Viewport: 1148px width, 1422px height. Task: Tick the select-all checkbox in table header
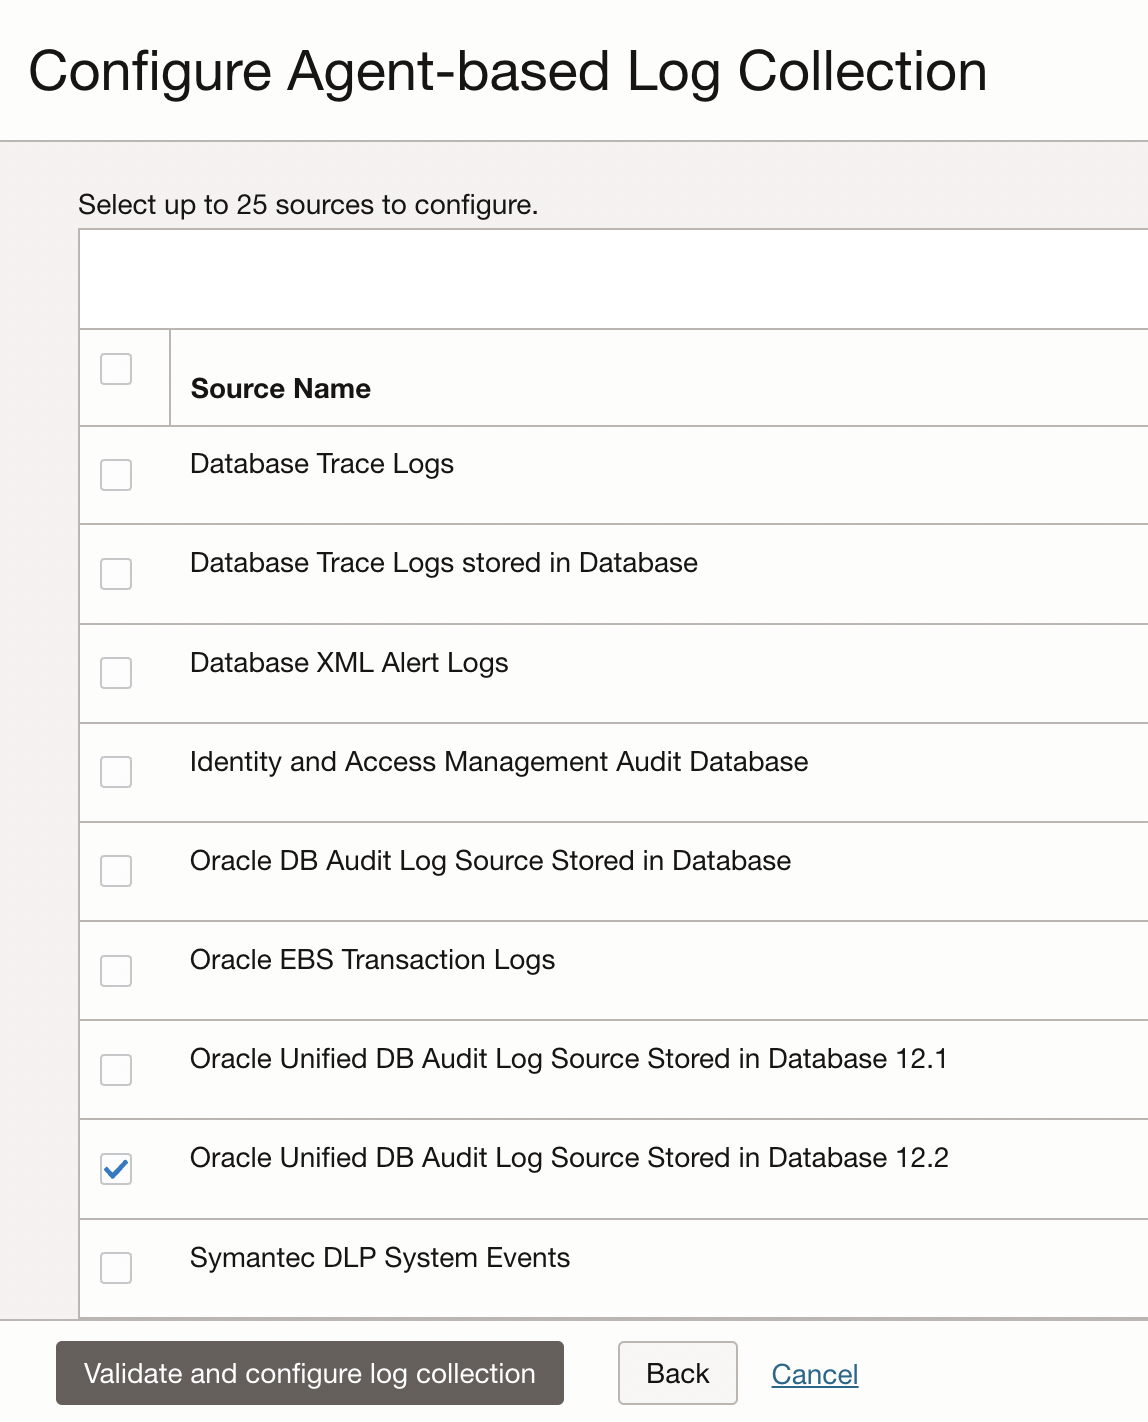pyautogui.click(x=116, y=369)
